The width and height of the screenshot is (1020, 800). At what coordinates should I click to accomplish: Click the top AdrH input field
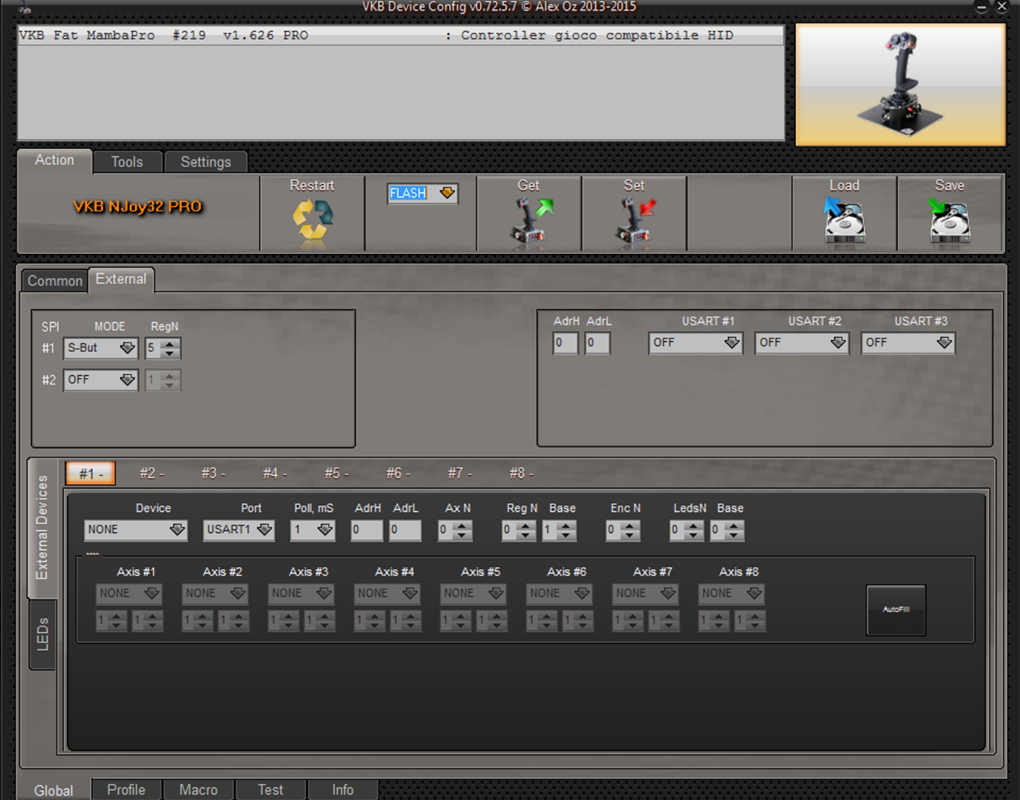click(x=565, y=343)
